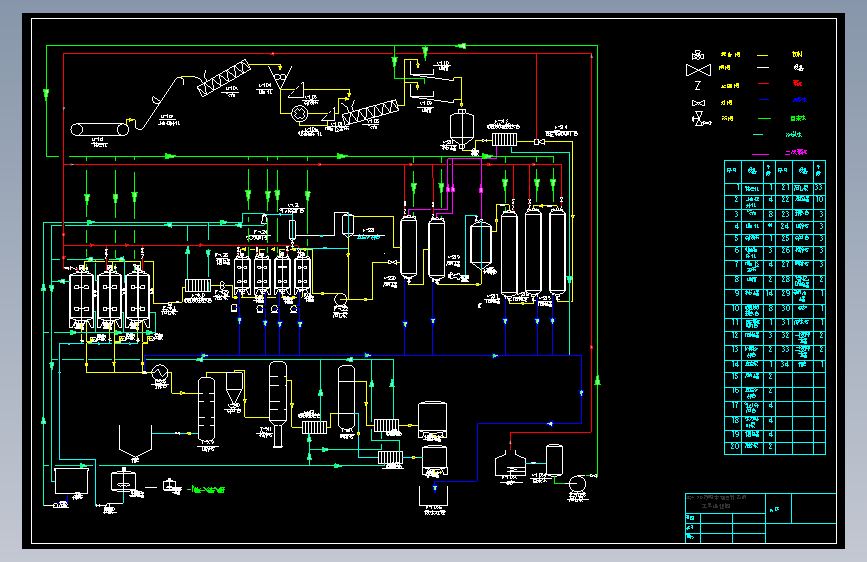Select the Z-shaped valve symbol in the legend
867x562 pixels.
[698, 86]
